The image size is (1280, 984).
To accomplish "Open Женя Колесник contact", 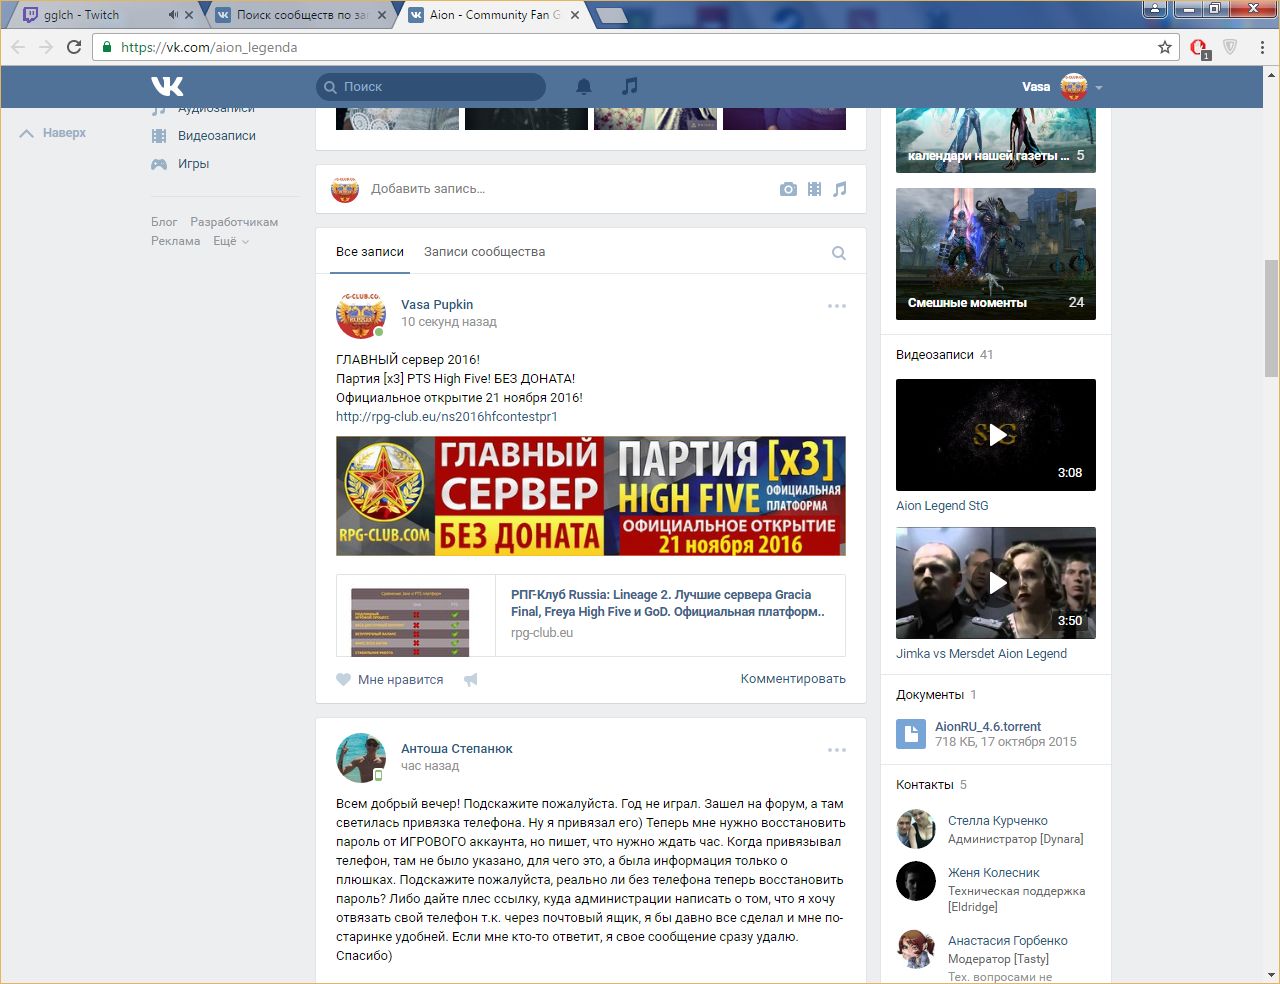I will point(994,873).
